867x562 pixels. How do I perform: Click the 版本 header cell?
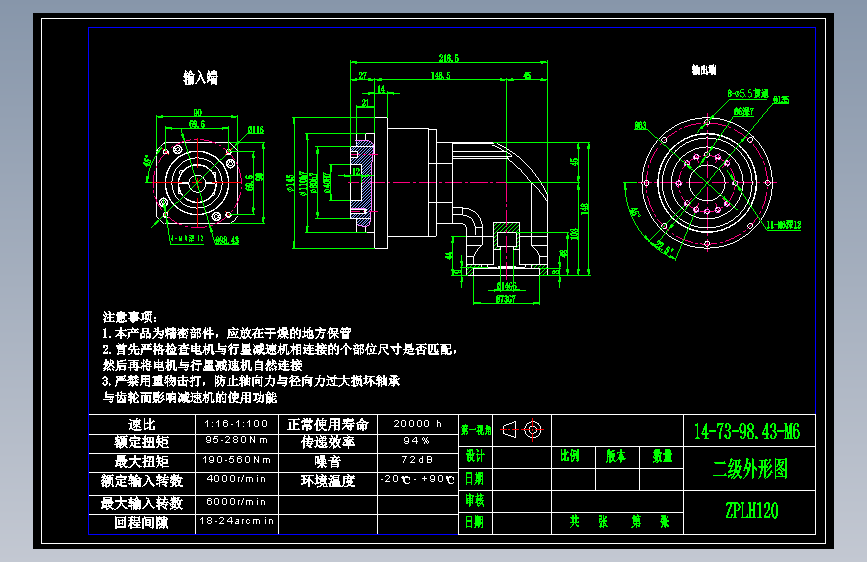(x=615, y=456)
